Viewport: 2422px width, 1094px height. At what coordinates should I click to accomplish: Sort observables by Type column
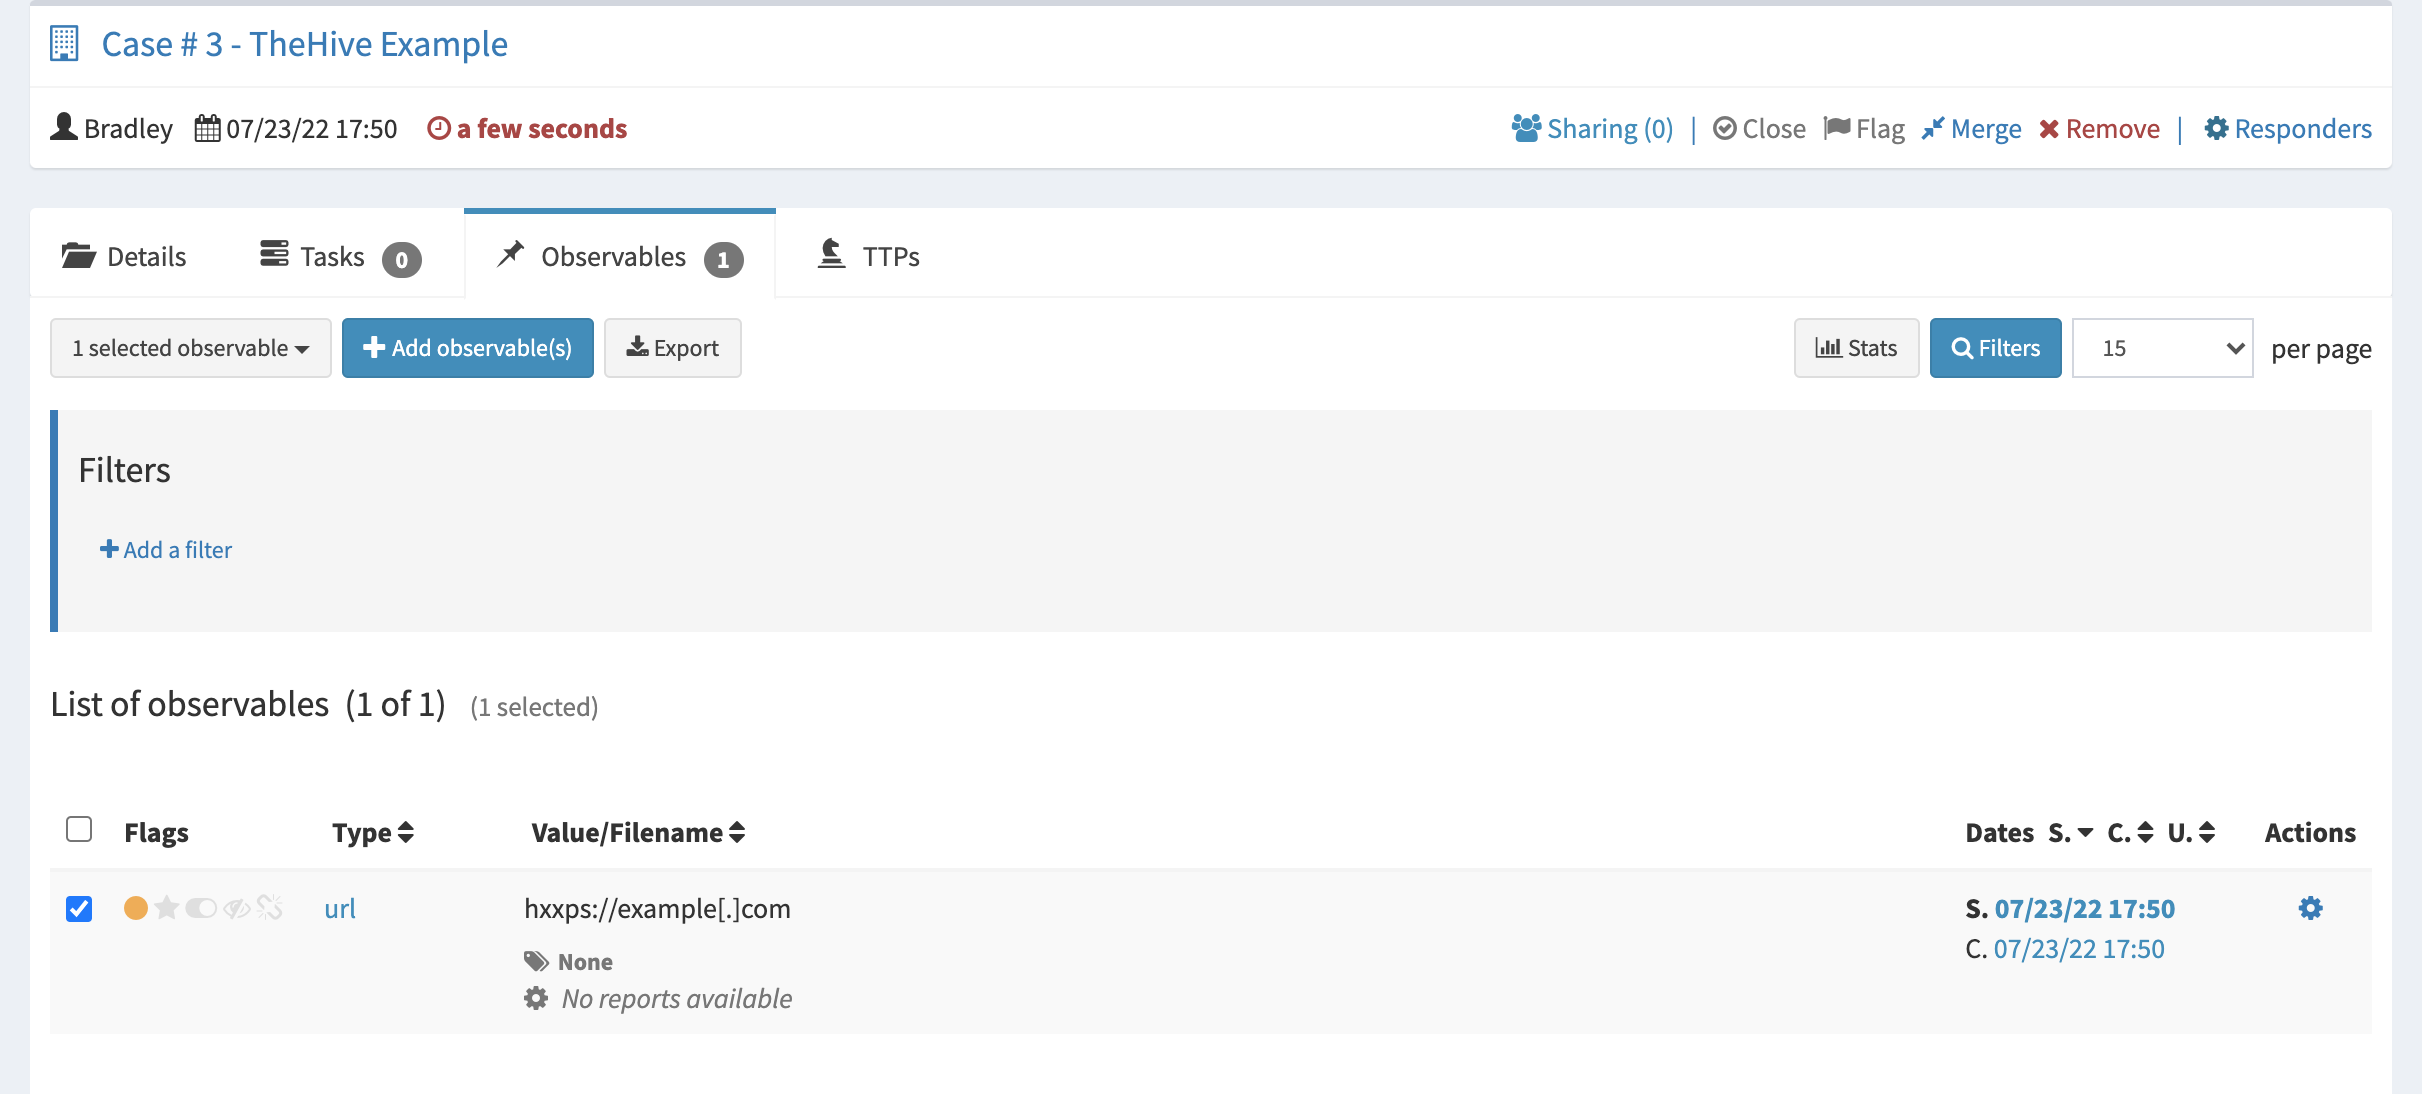pos(373,832)
